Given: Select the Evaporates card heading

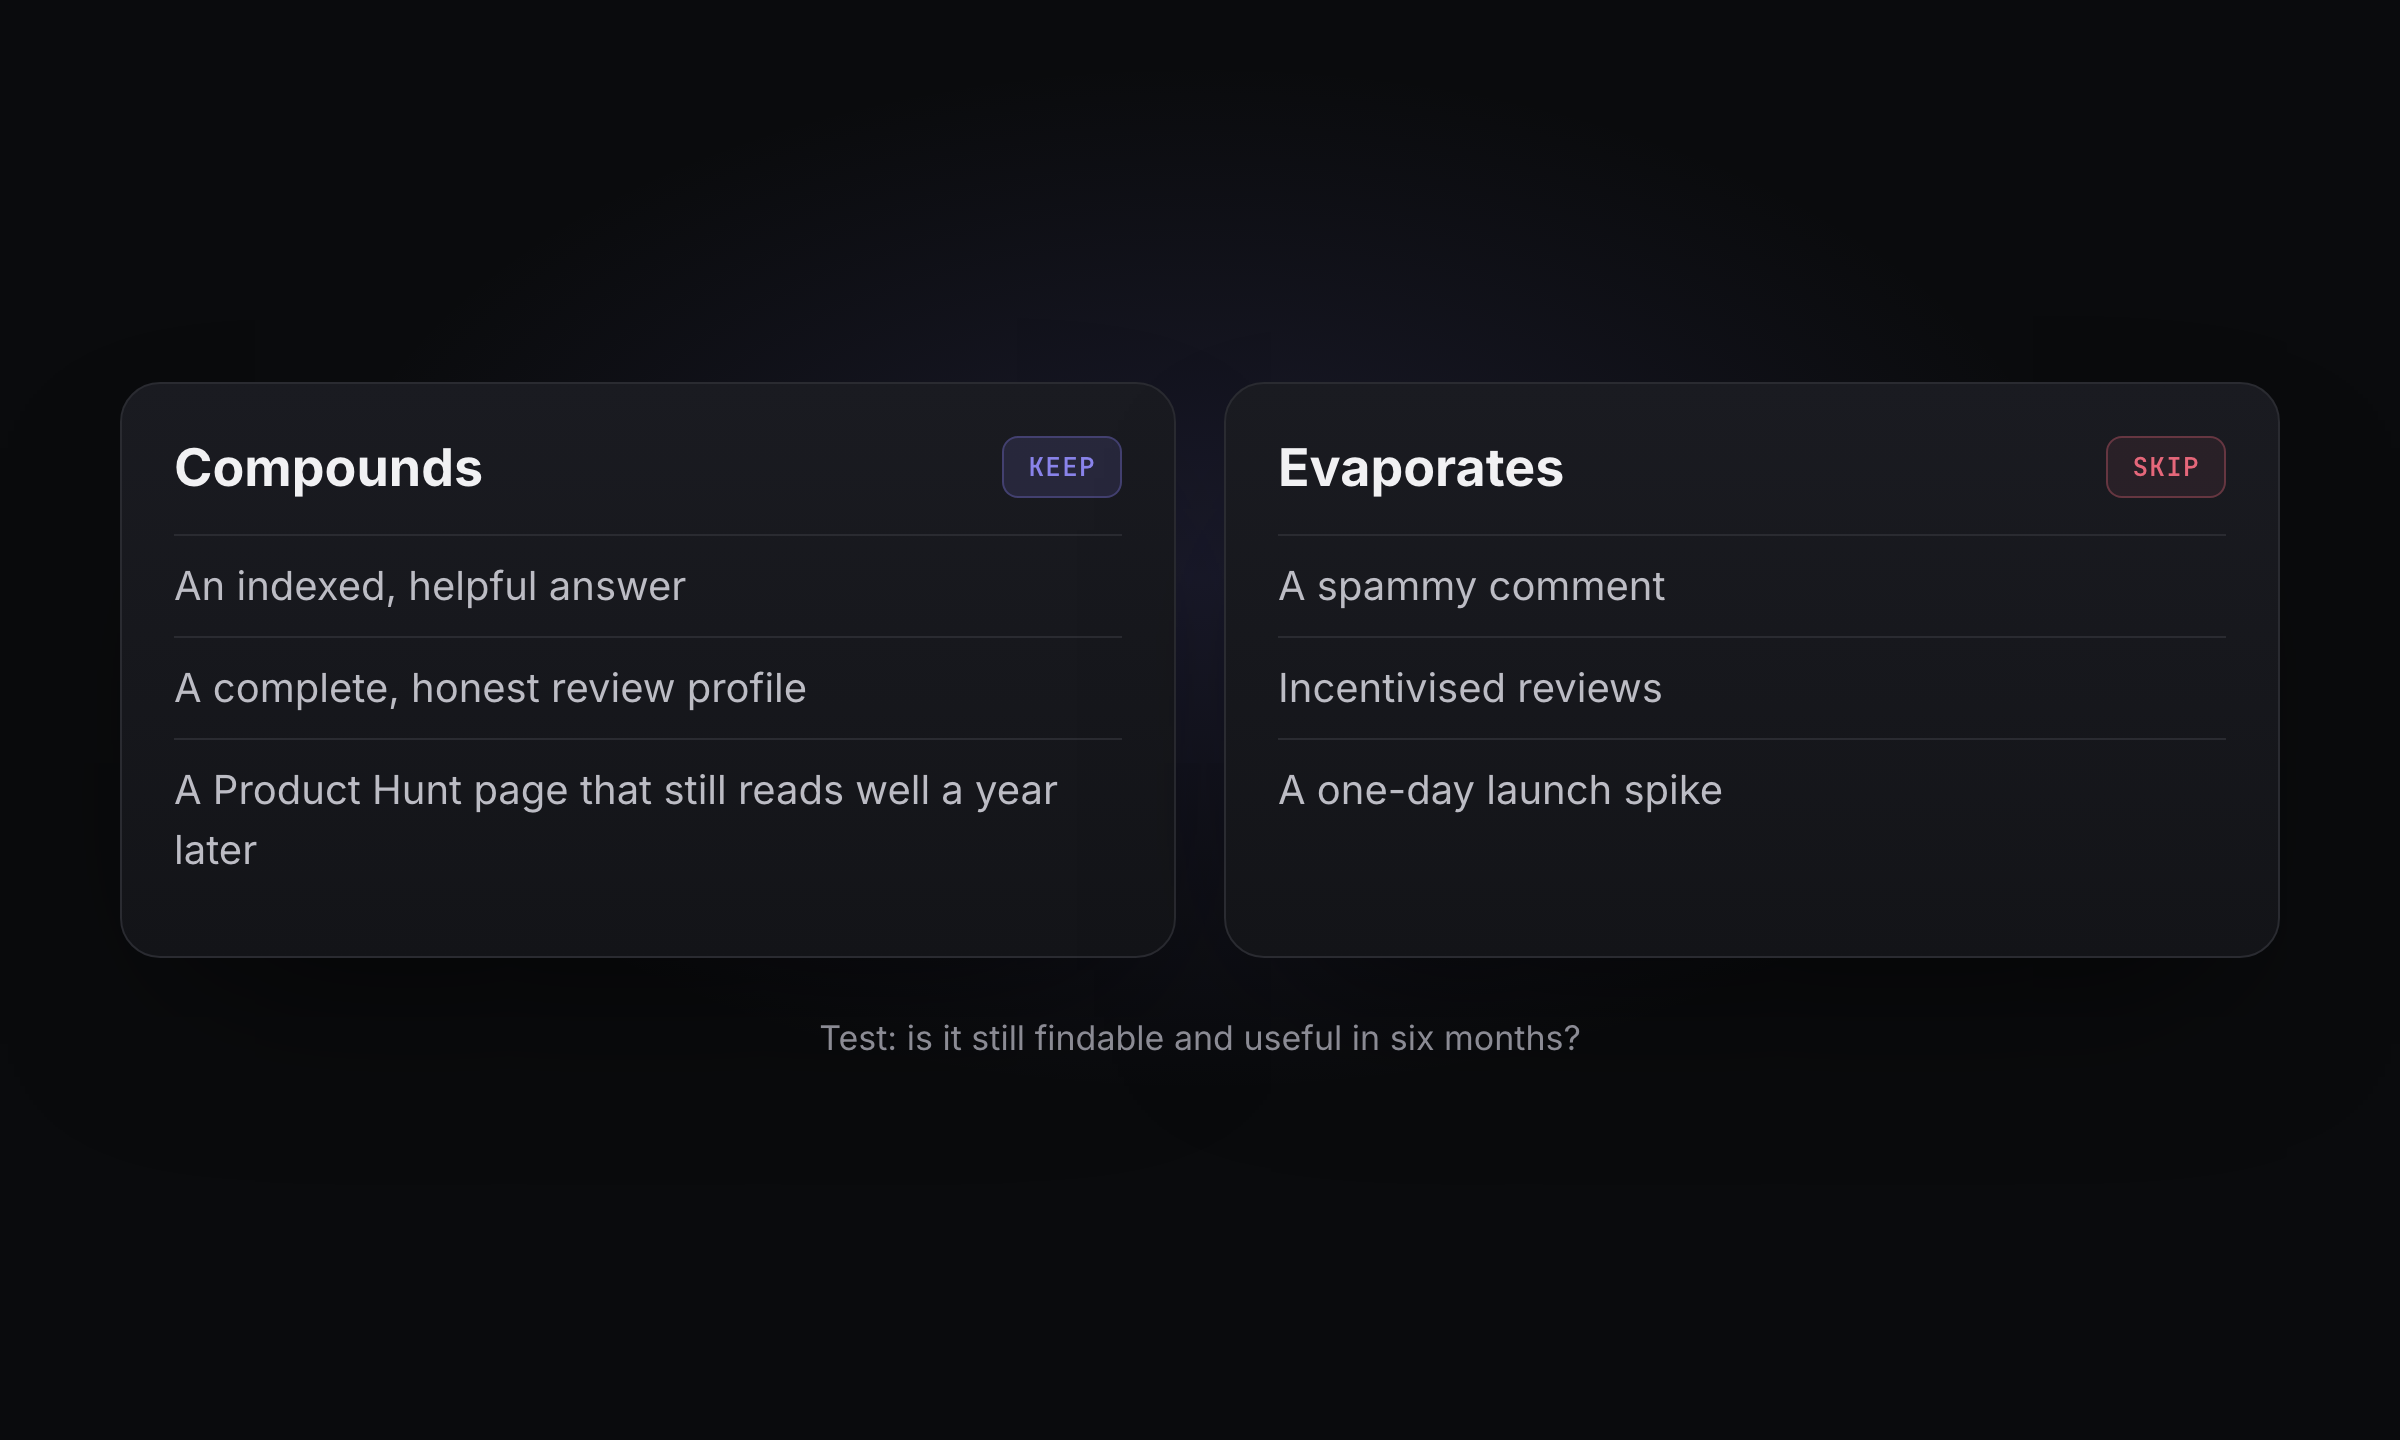Looking at the screenshot, I should (x=1420, y=468).
